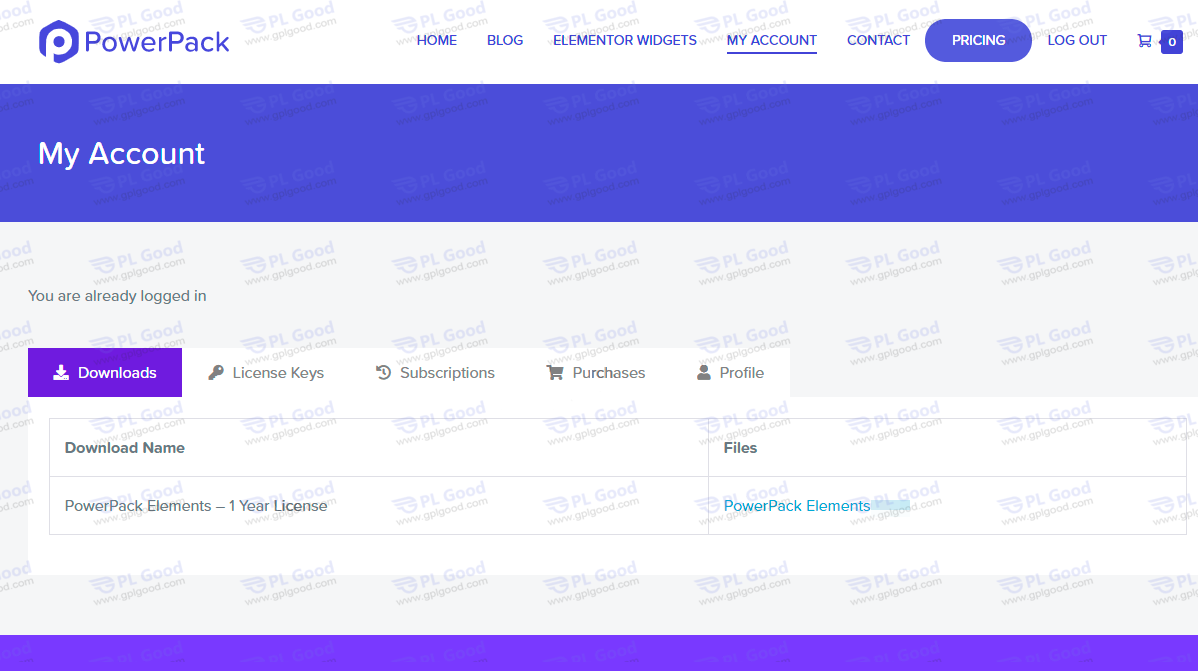Click the 'My Account' page heading
The image size is (1198, 671).
[121, 154]
